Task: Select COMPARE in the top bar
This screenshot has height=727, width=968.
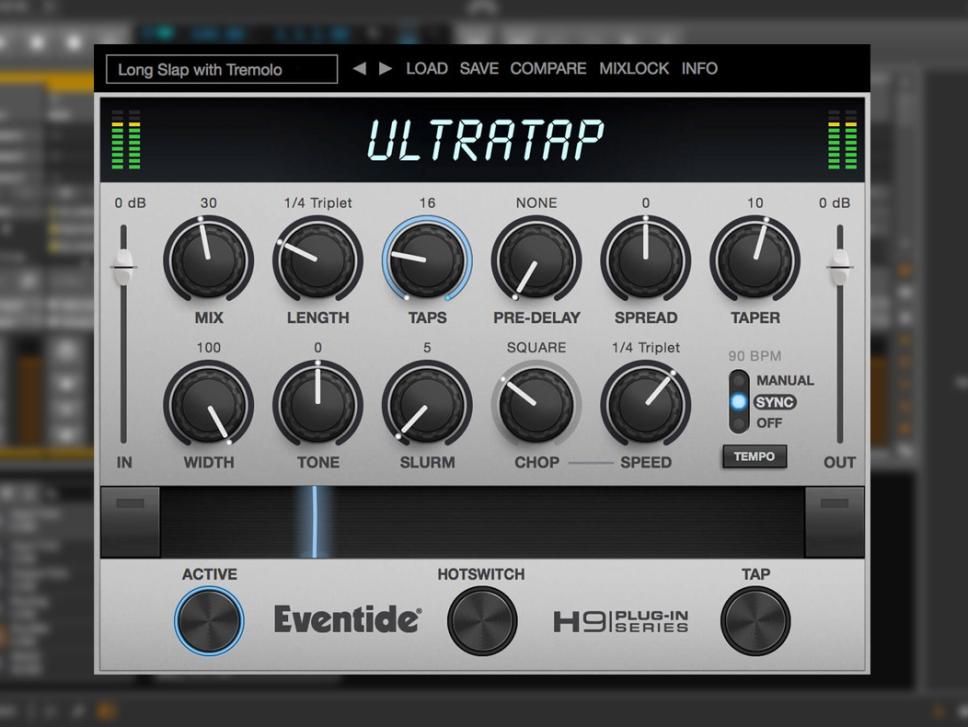Action: click(549, 68)
